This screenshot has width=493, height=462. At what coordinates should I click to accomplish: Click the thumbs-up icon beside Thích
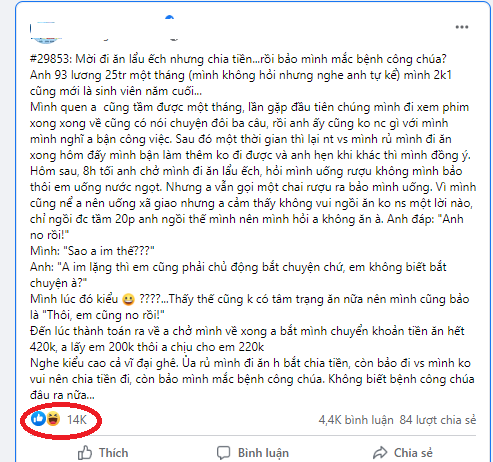pyautogui.click(x=85, y=453)
